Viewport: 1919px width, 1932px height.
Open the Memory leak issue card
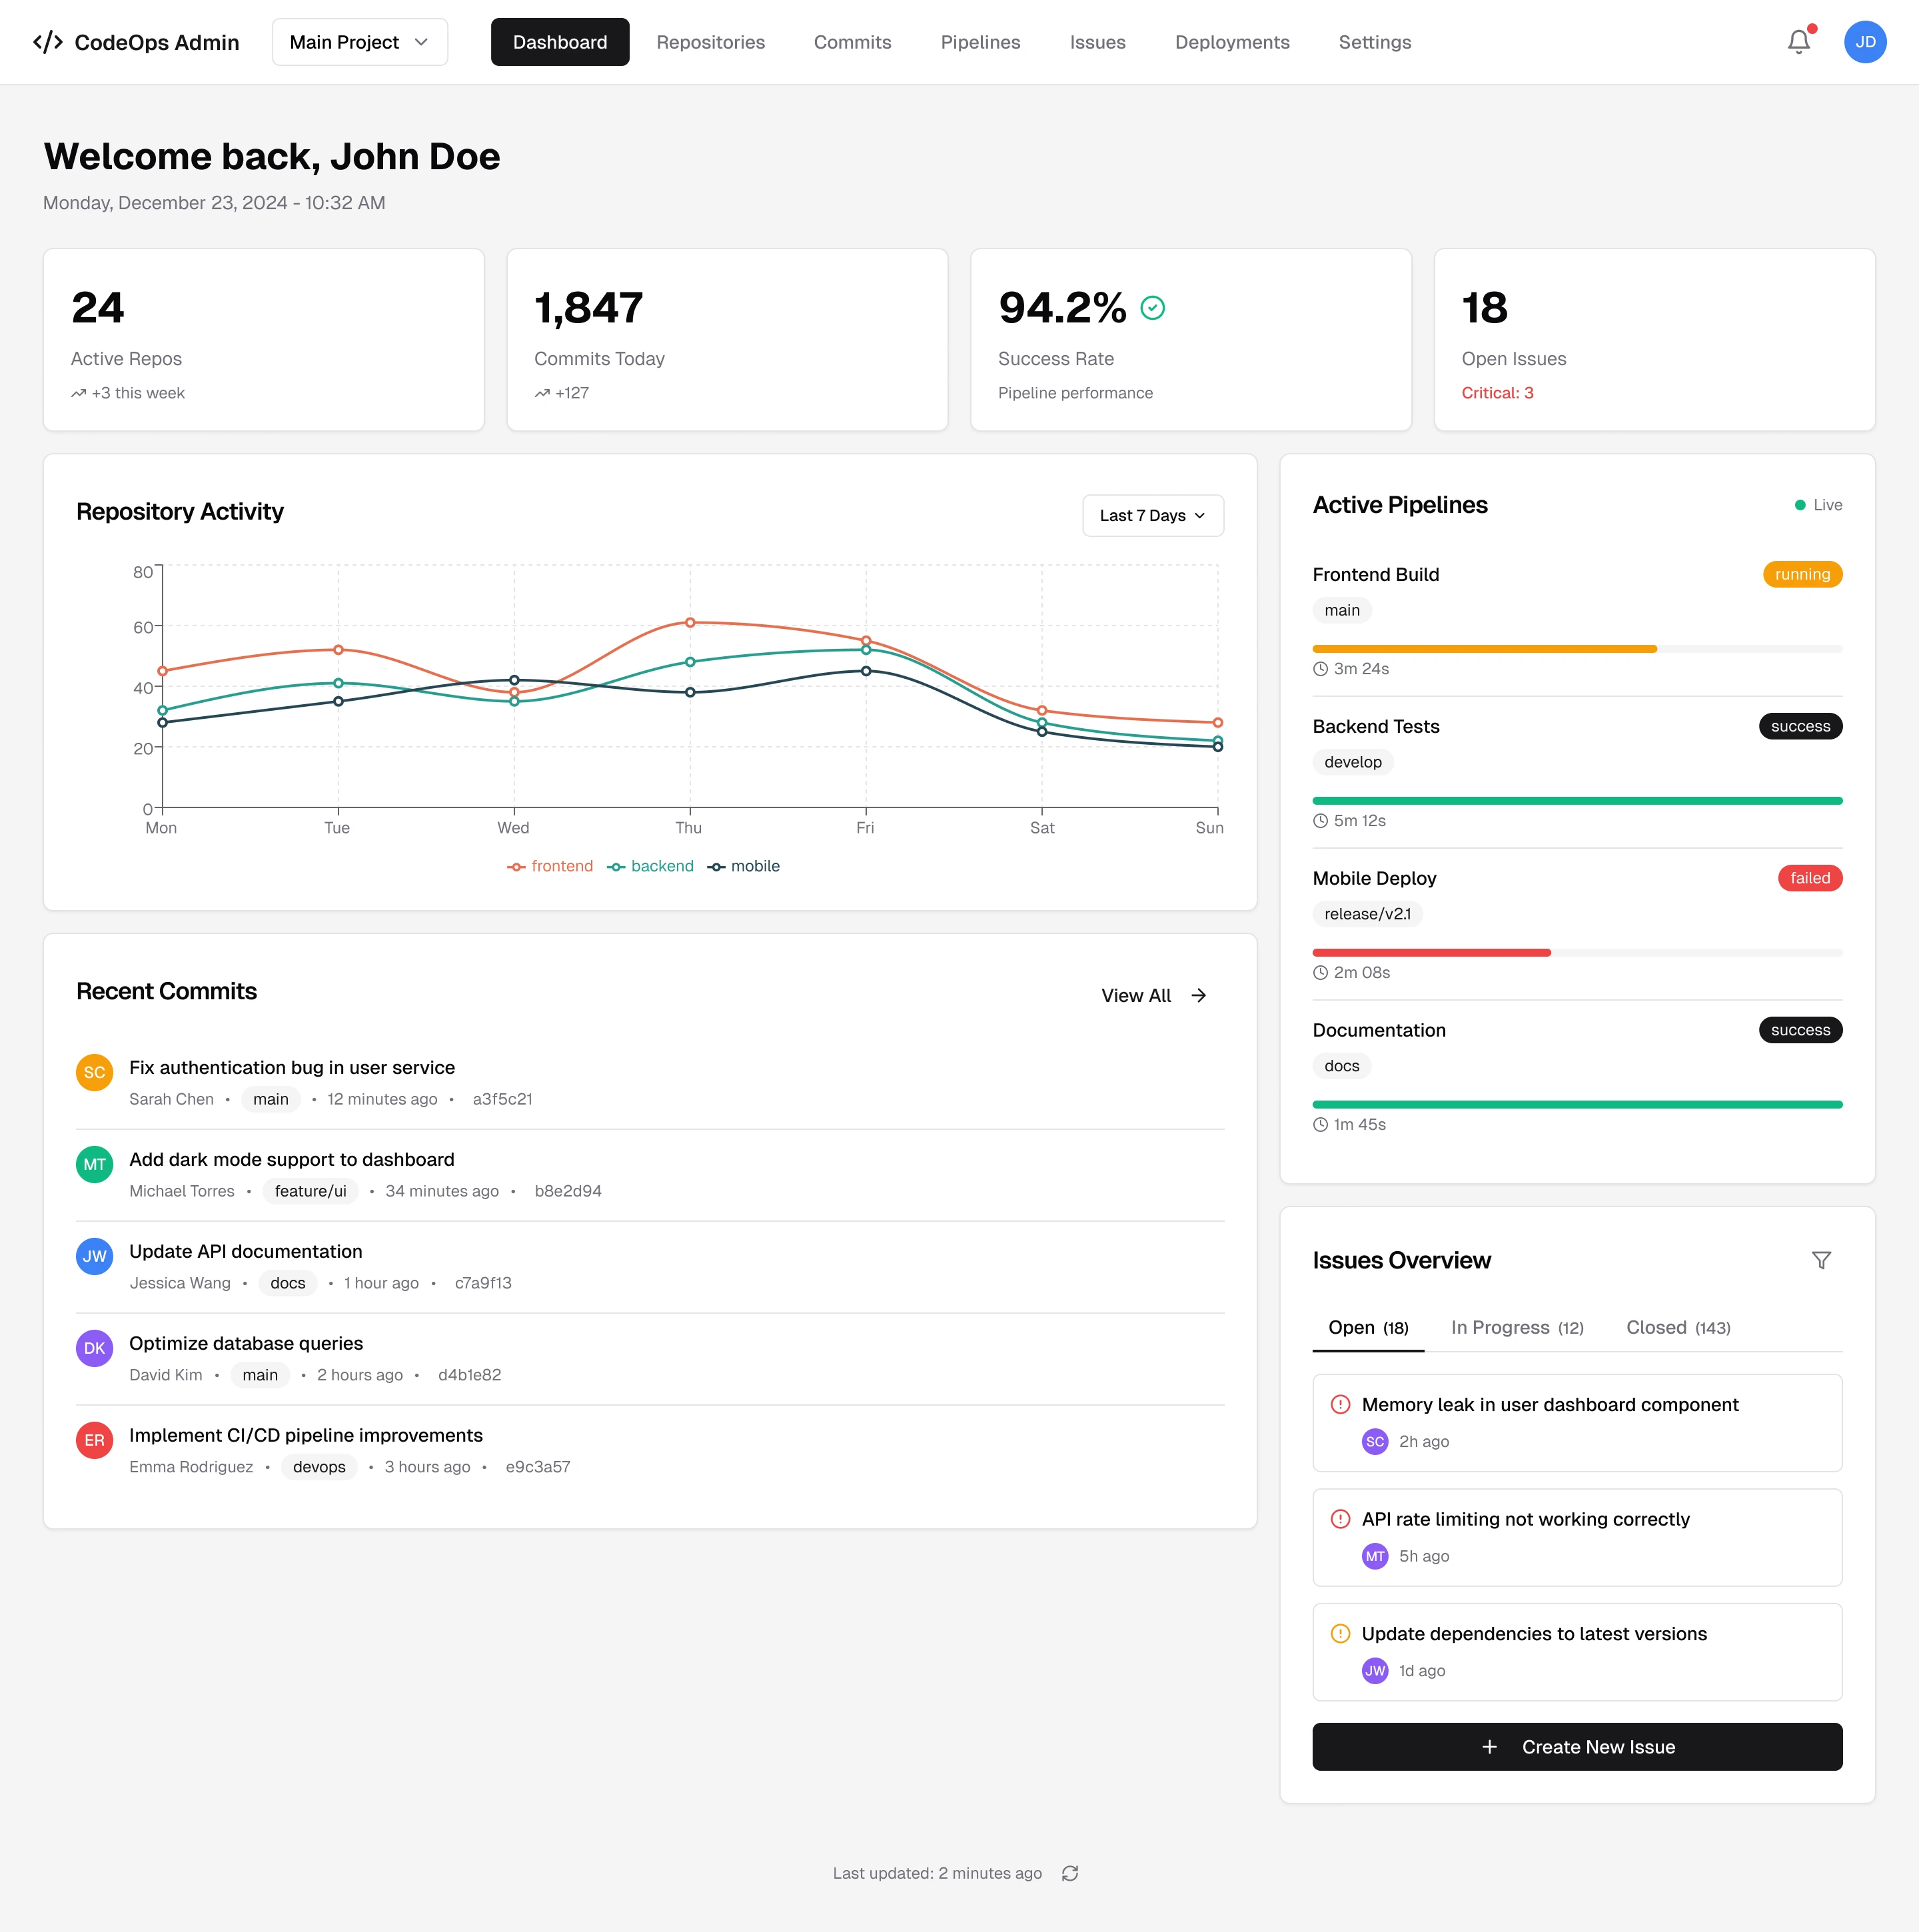point(1576,1422)
